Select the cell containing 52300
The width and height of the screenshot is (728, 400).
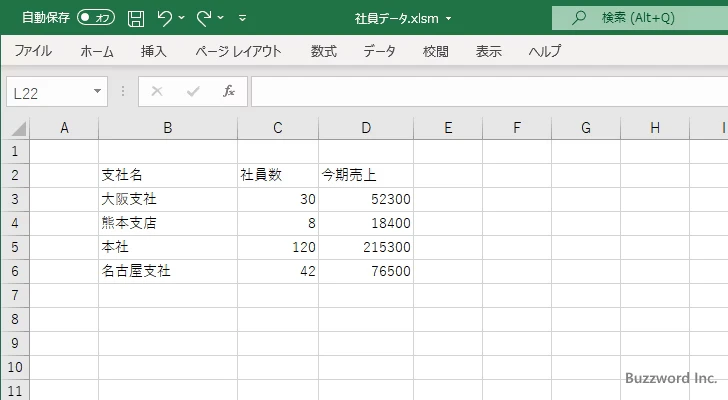[366, 200]
